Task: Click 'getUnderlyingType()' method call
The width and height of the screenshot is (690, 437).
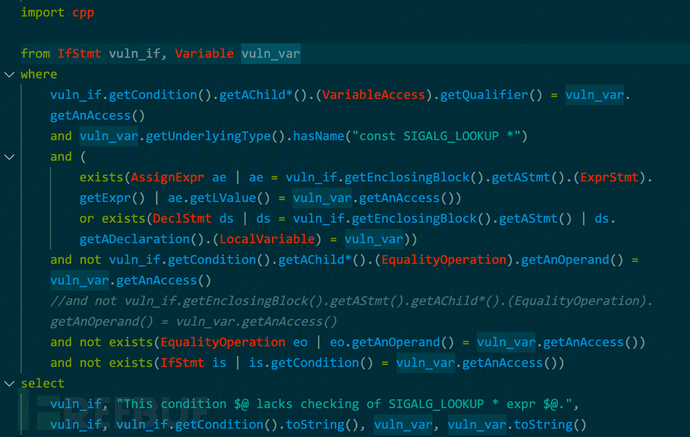Action: [216, 136]
